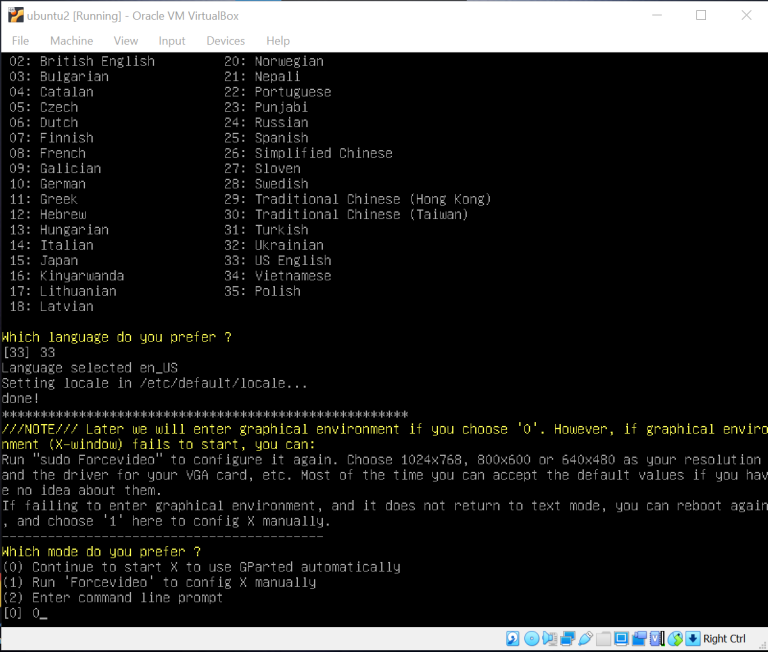The width and height of the screenshot is (768, 652).
Task: Click the audio speaker status icon
Action: (549, 639)
